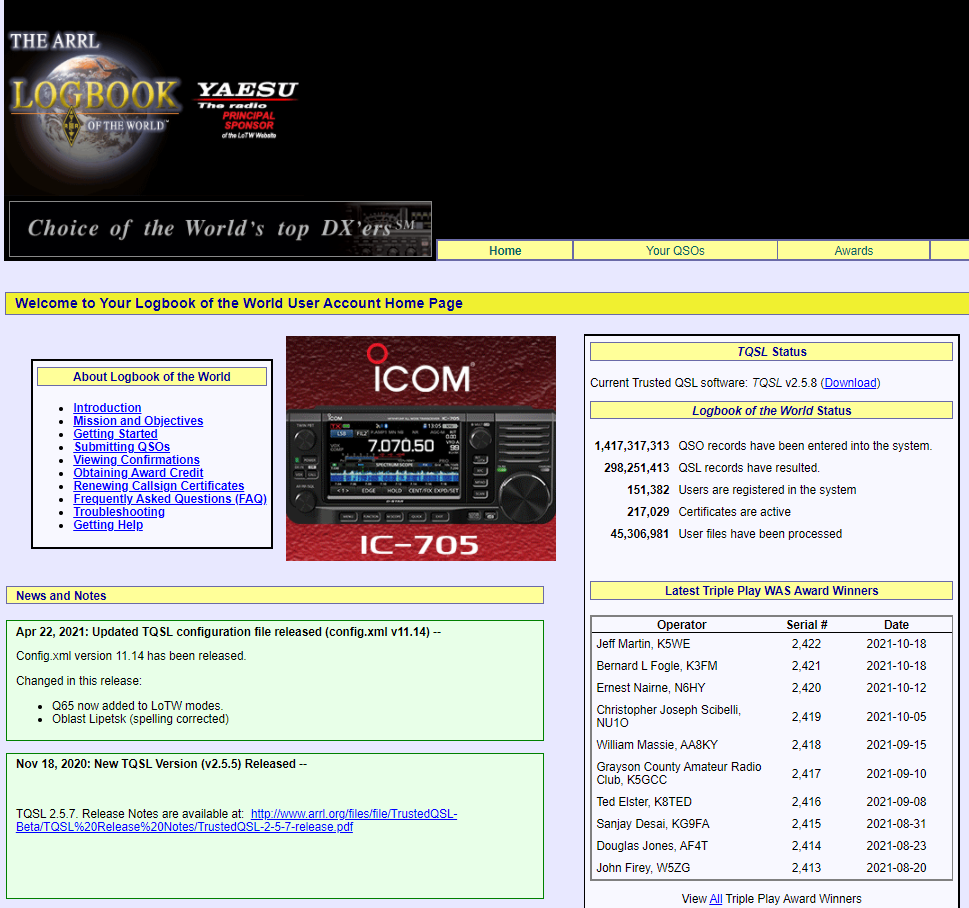Open the Troubleshooting link

tap(119, 512)
